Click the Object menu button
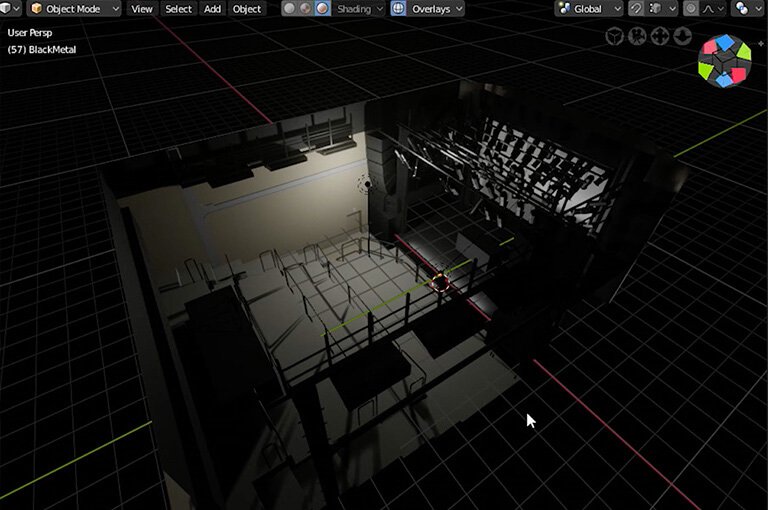 coord(247,9)
